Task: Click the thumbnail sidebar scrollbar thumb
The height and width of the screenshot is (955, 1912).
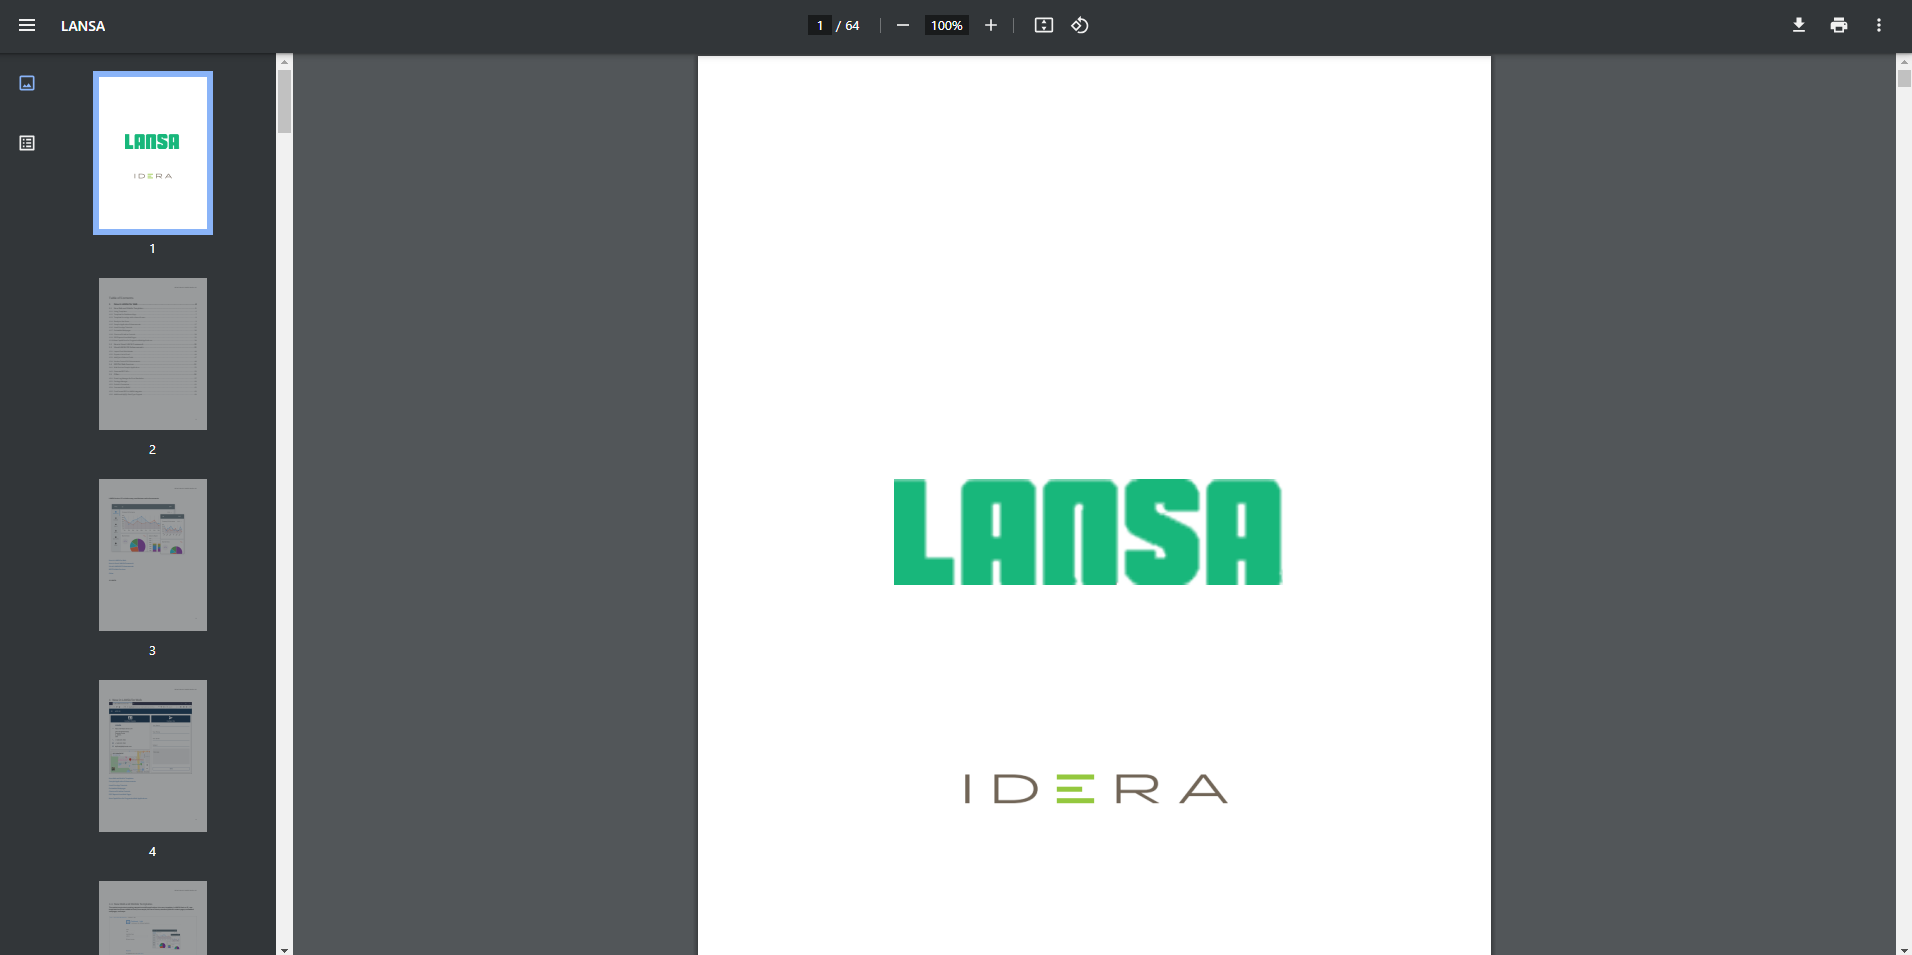Action: pos(285,101)
